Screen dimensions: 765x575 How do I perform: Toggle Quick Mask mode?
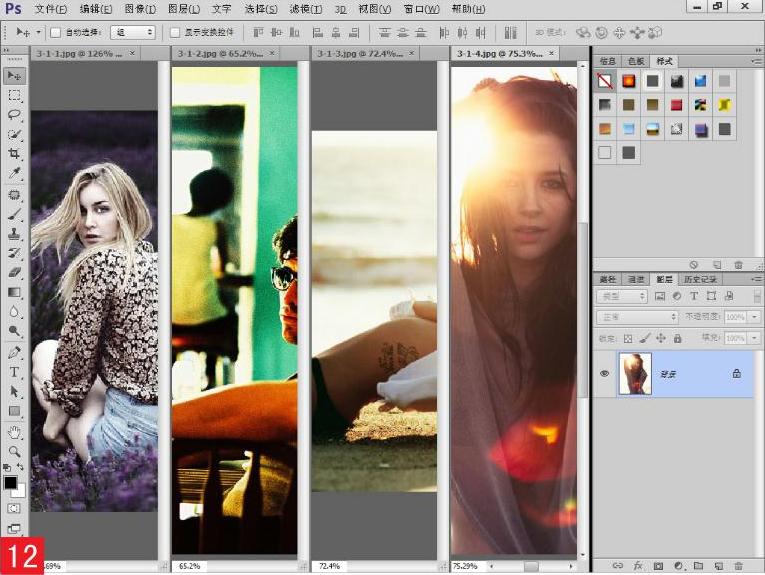tap(14, 509)
